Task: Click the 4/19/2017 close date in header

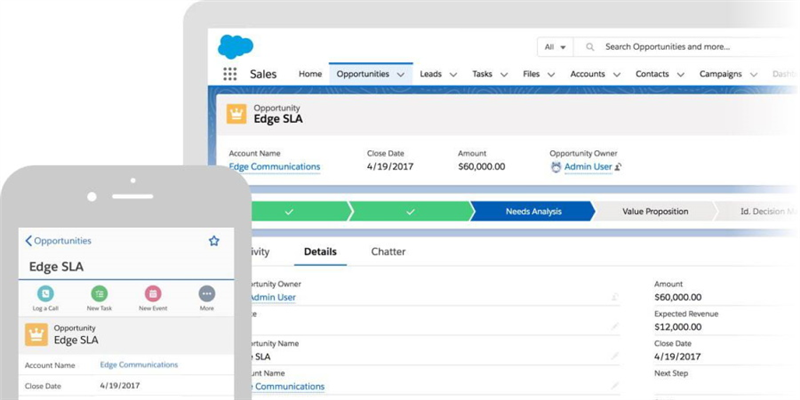Action: click(x=390, y=167)
